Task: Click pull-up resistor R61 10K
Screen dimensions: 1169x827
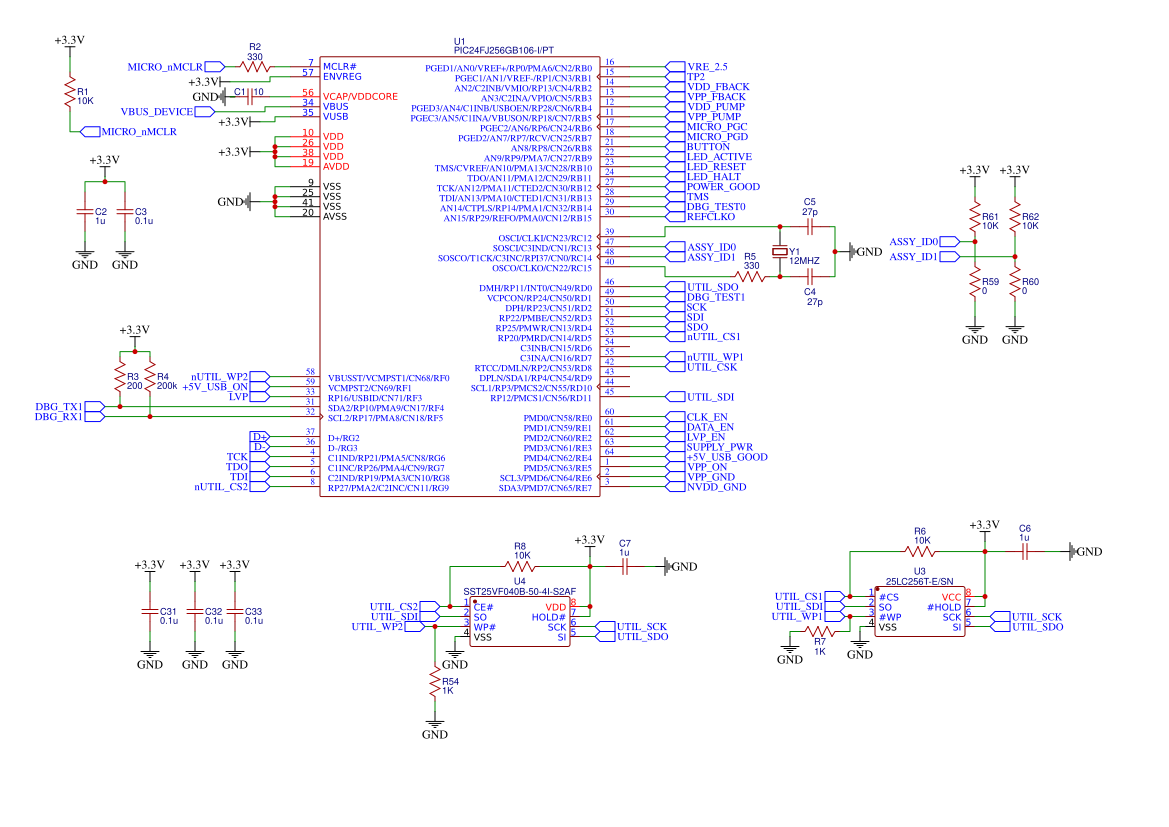Action: point(974,218)
